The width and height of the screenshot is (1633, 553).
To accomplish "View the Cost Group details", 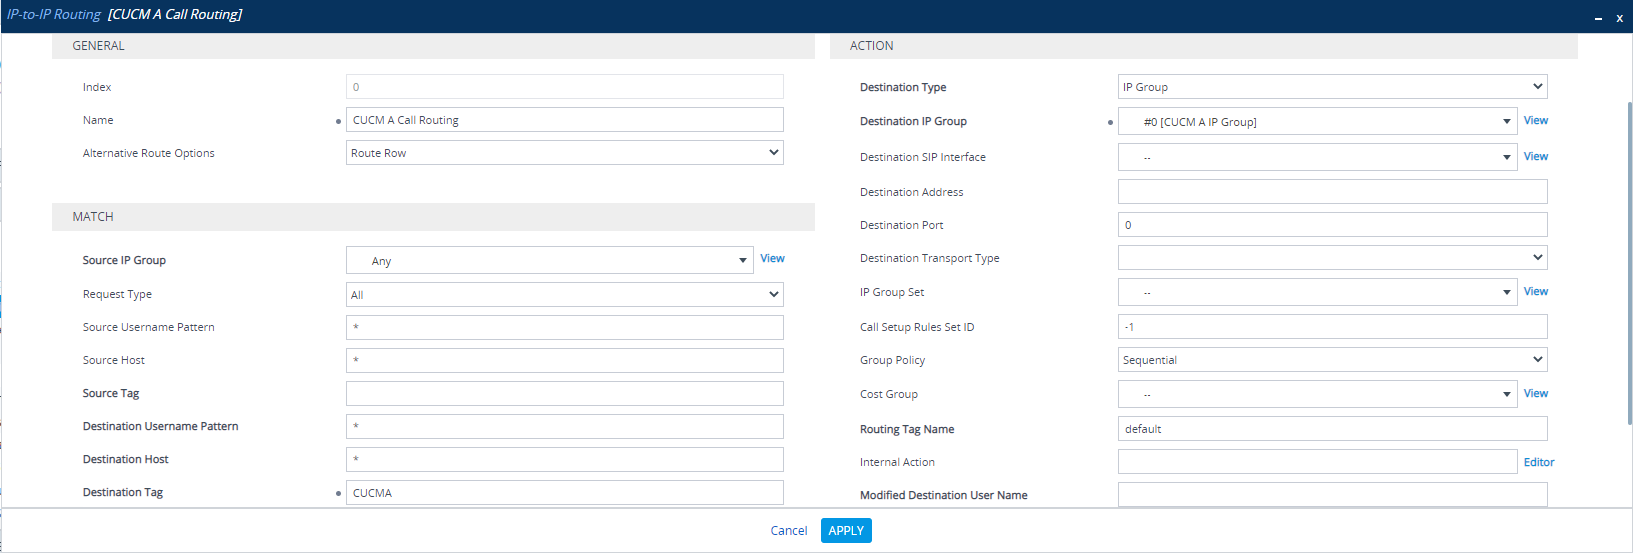I will click(x=1535, y=393).
